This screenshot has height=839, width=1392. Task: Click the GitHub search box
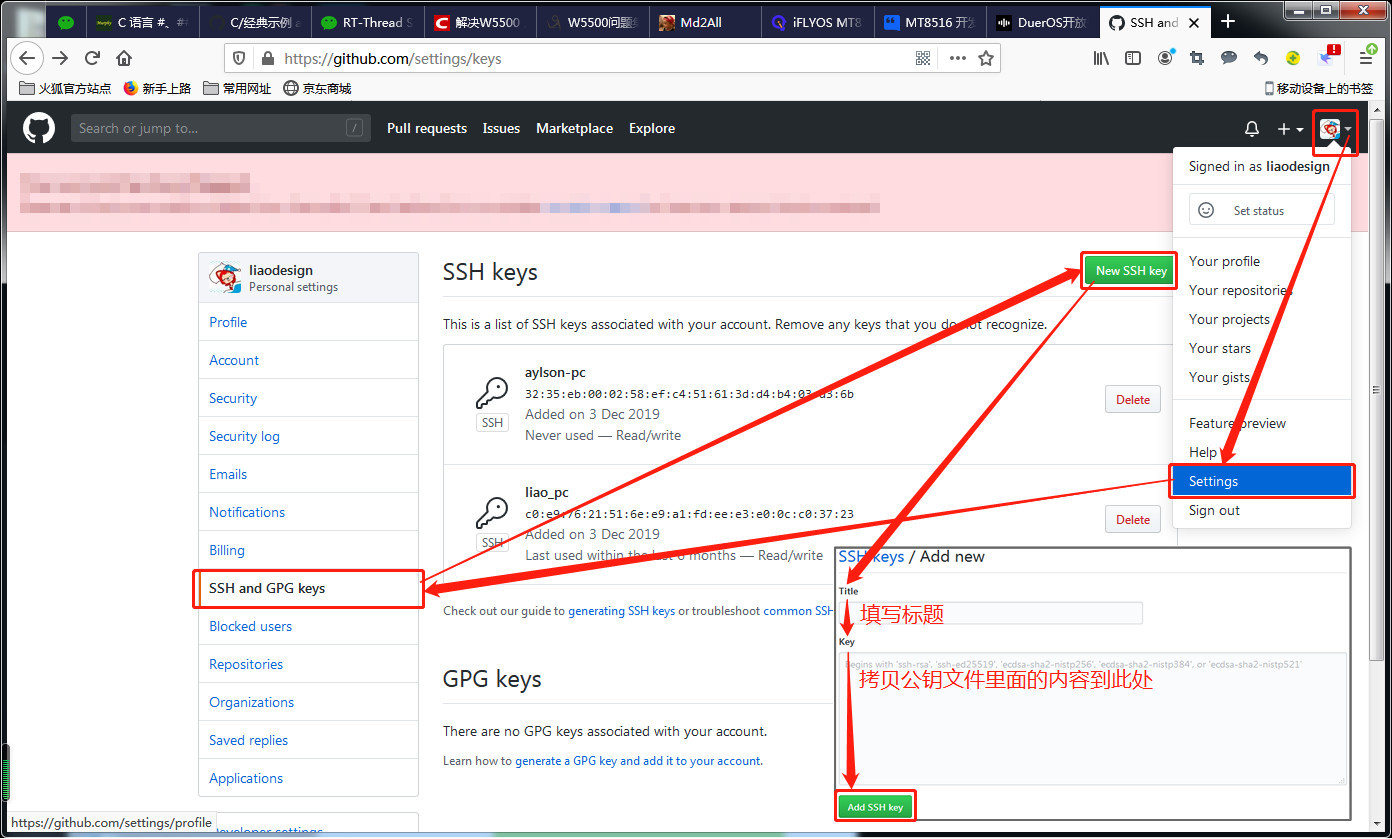tap(210, 128)
